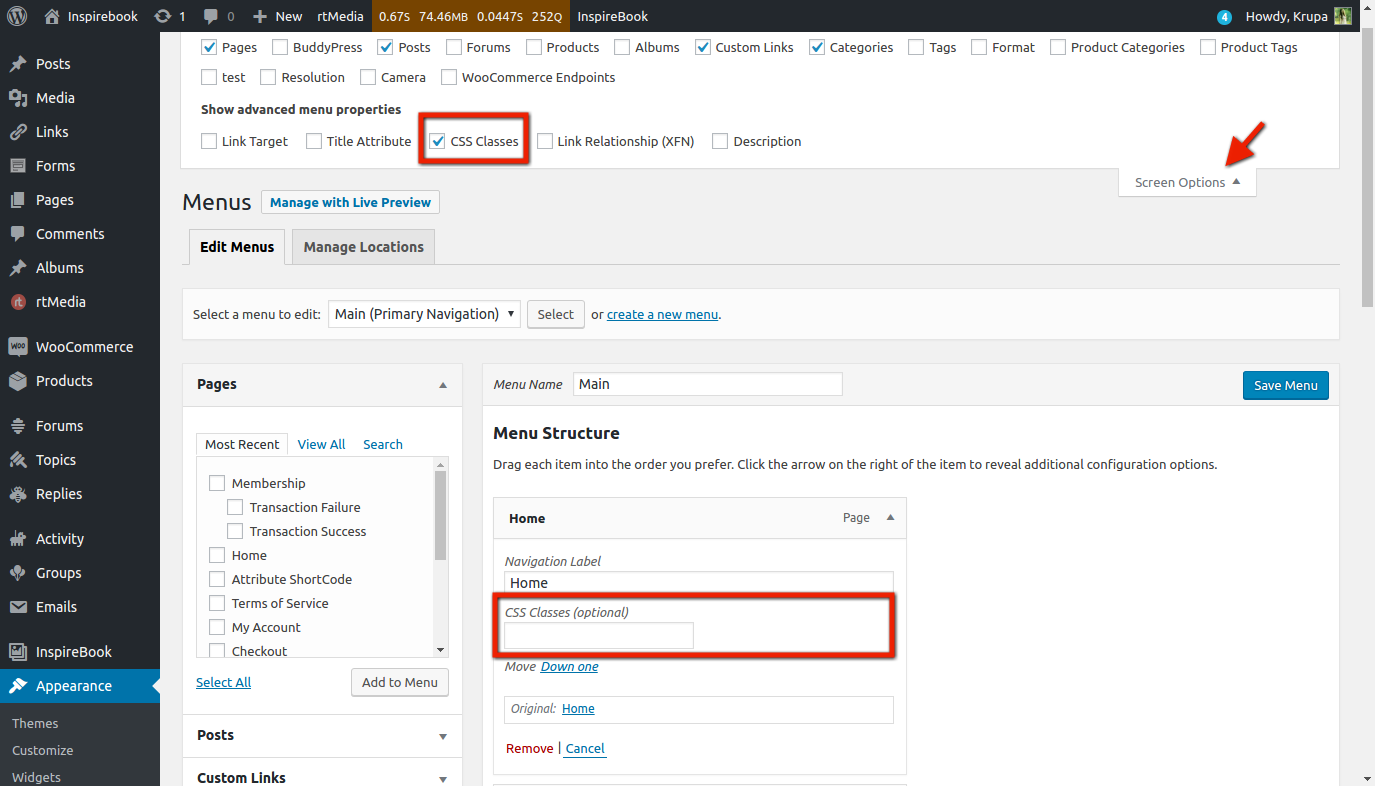Click the WordPress logo icon in admin bar

[19, 16]
